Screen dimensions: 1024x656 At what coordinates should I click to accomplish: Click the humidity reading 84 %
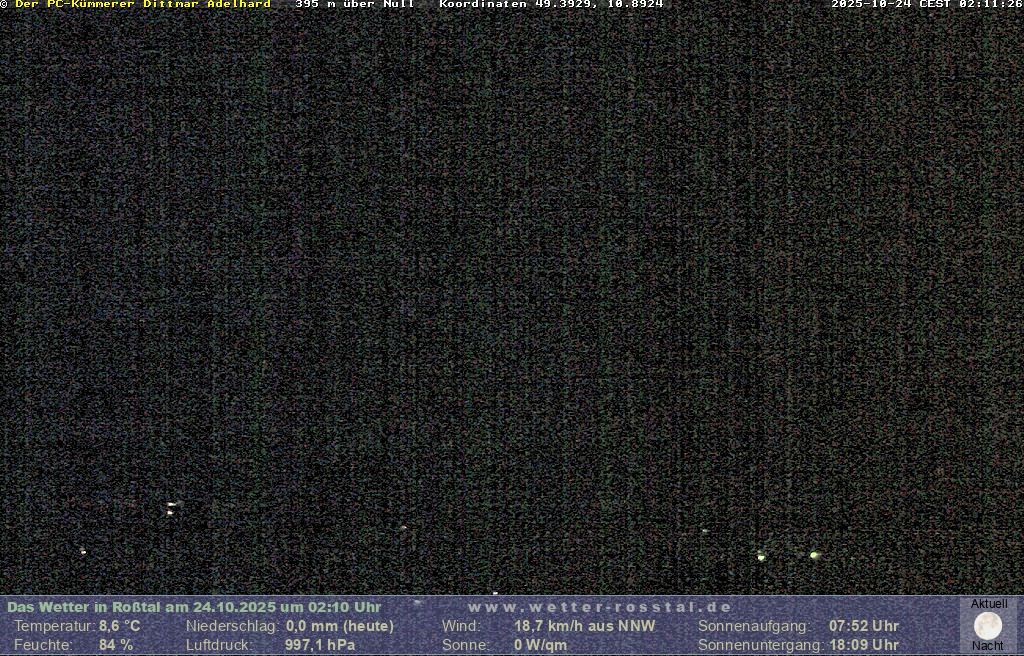(116, 645)
